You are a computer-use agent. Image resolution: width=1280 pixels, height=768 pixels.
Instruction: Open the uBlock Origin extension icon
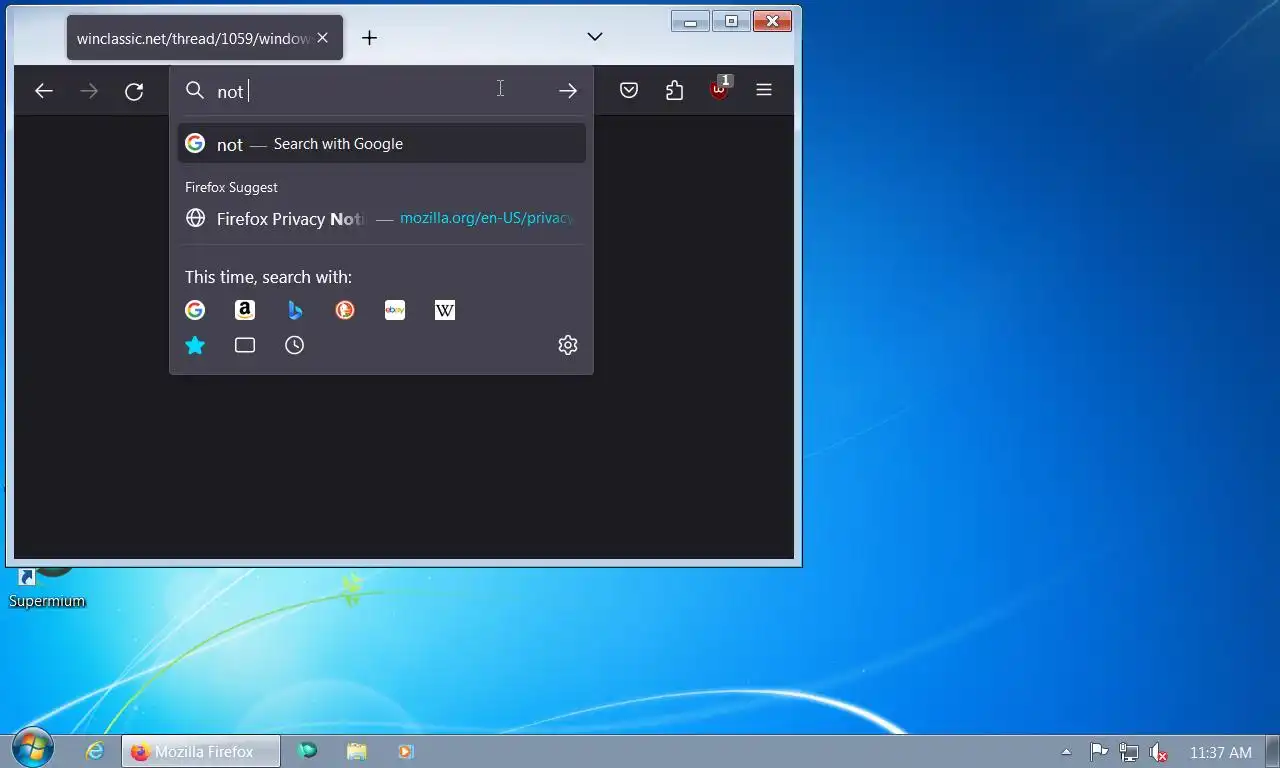click(720, 89)
